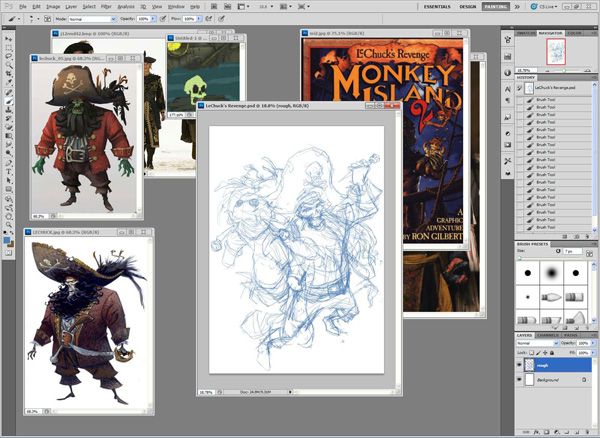Open Flow slider arrow in options bar

(x=199, y=19)
